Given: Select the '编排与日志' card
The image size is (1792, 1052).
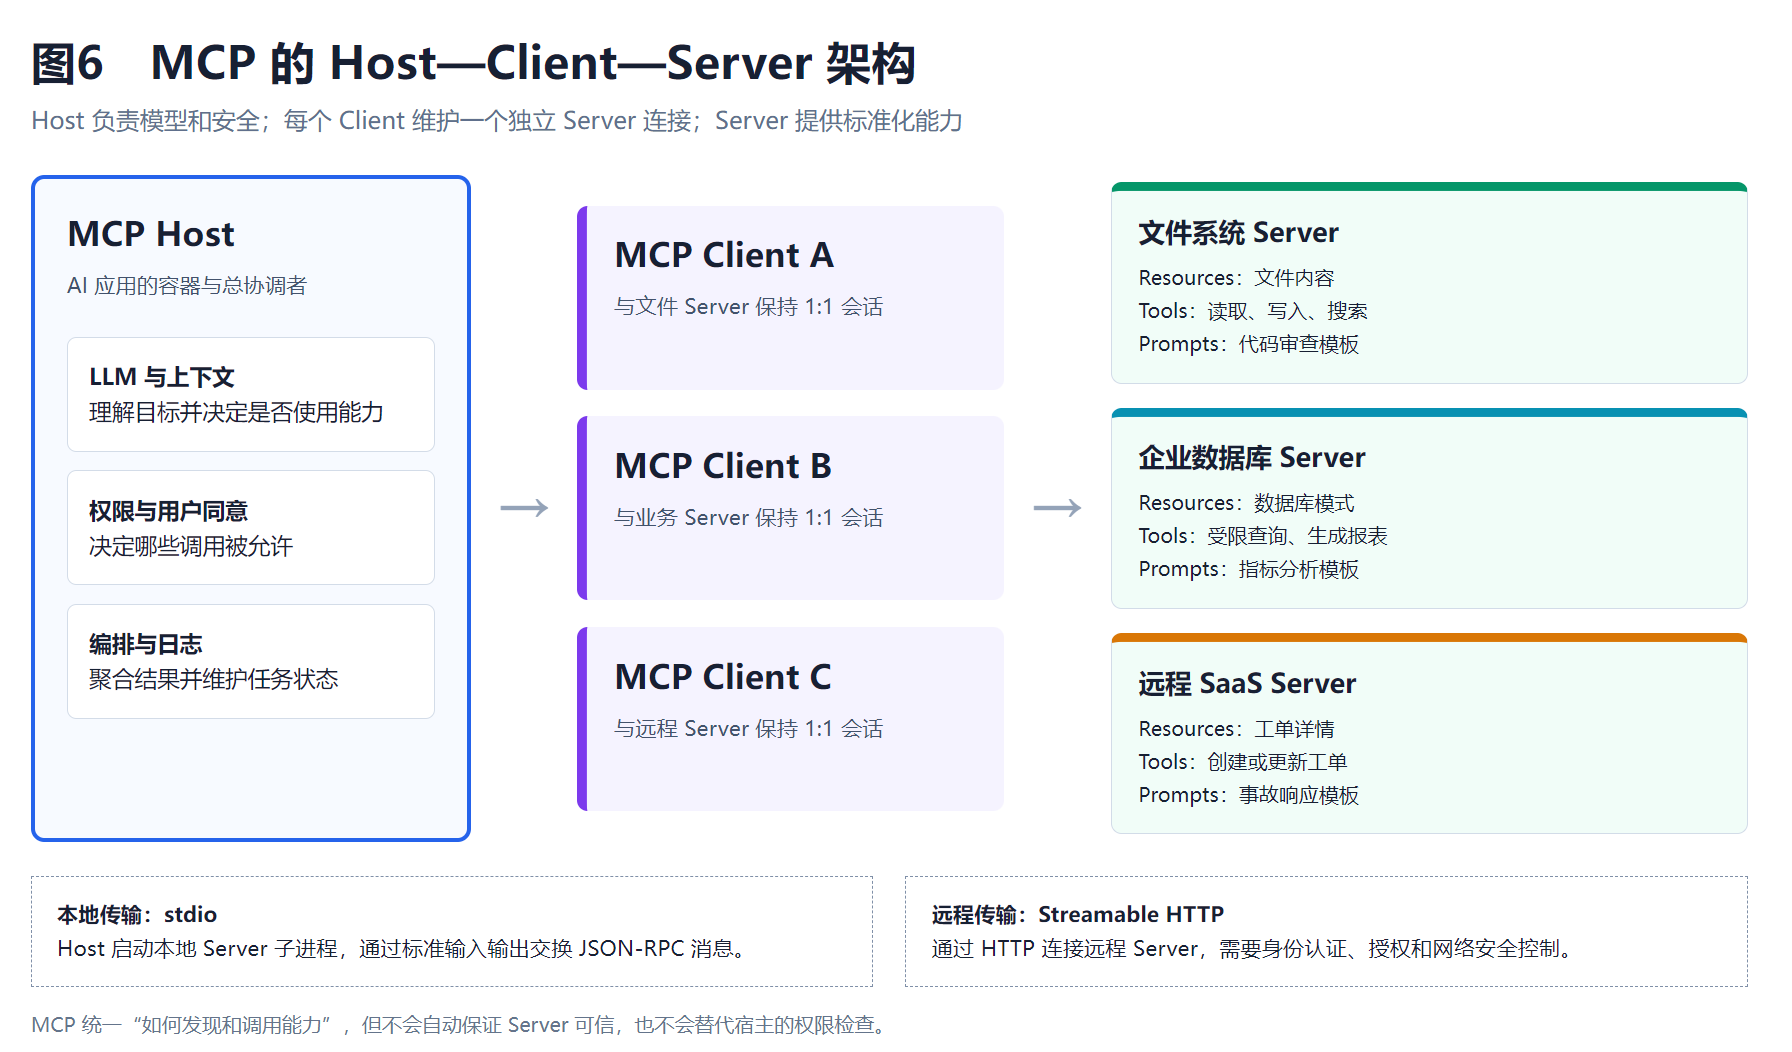Looking at the screenshot, I should tap(251, 661).
